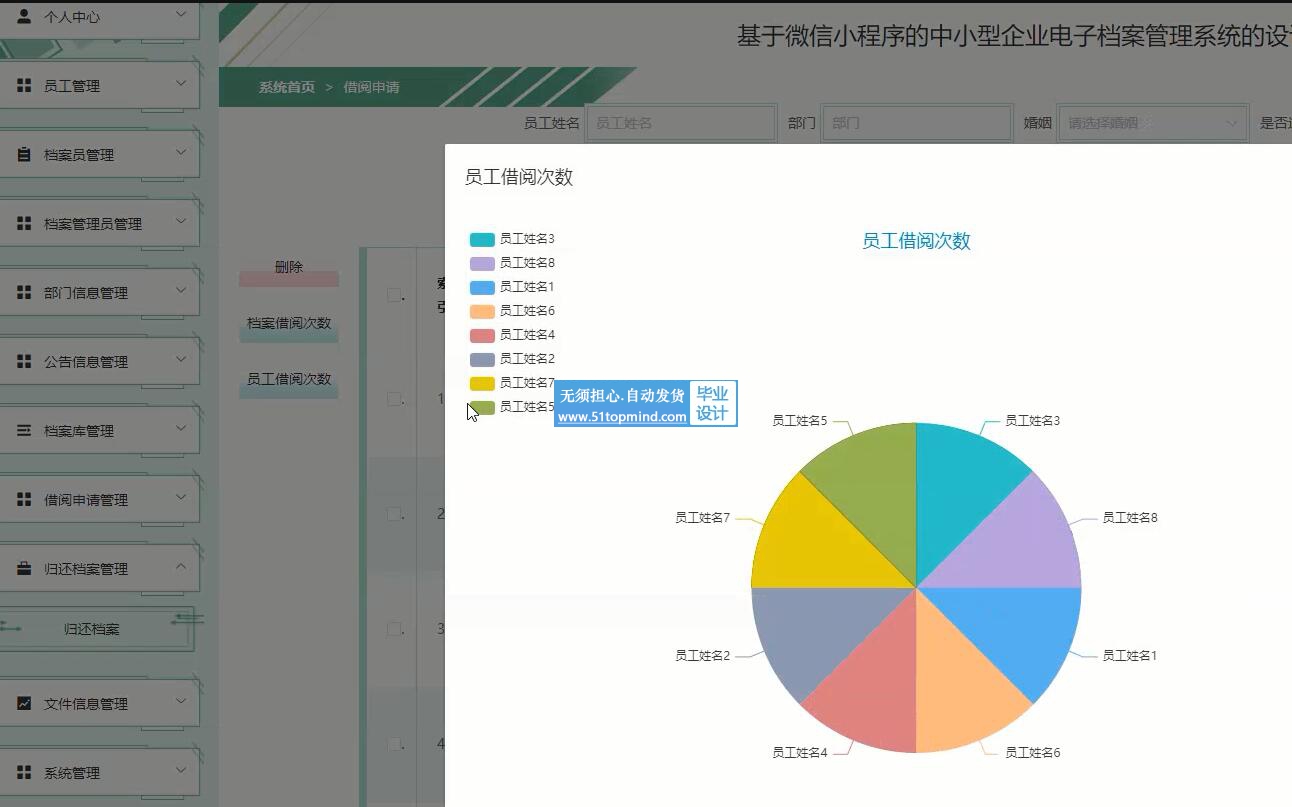Expand the 借阅申请管理 chevron
Screen dimensions: 1292x807
(x=181, y=497)
